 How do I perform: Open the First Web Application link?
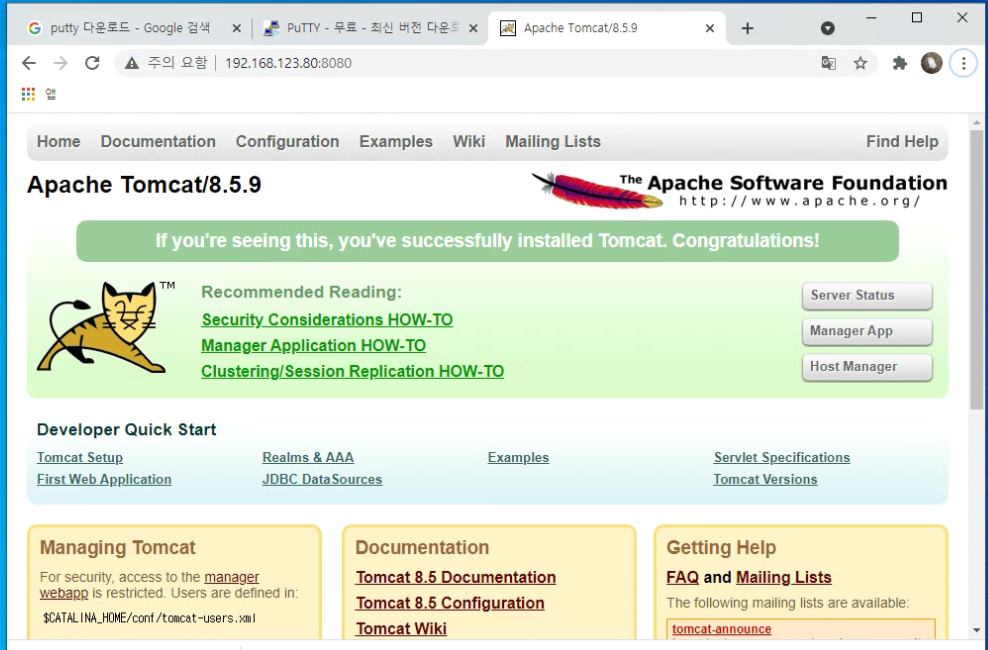point(104,479)
